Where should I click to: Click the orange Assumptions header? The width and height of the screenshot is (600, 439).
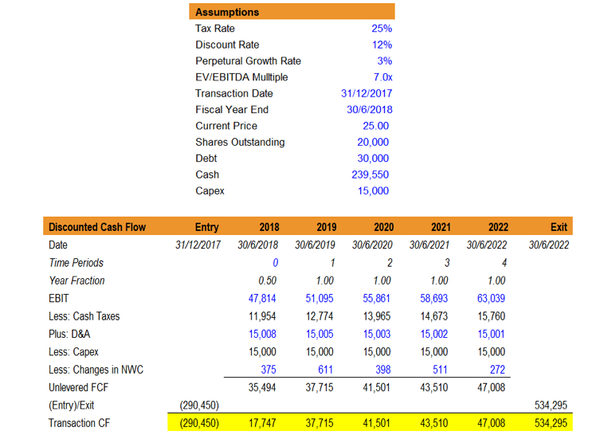pyautogui.click(x=292, y=12)
